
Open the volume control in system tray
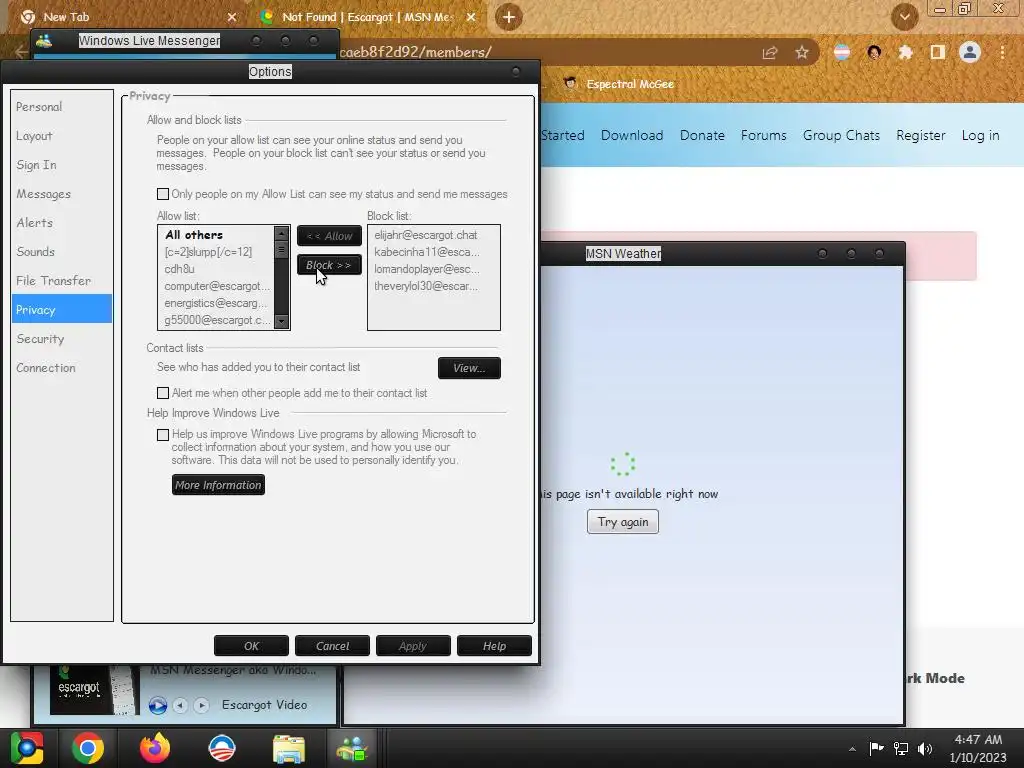(x=925, y=748)
